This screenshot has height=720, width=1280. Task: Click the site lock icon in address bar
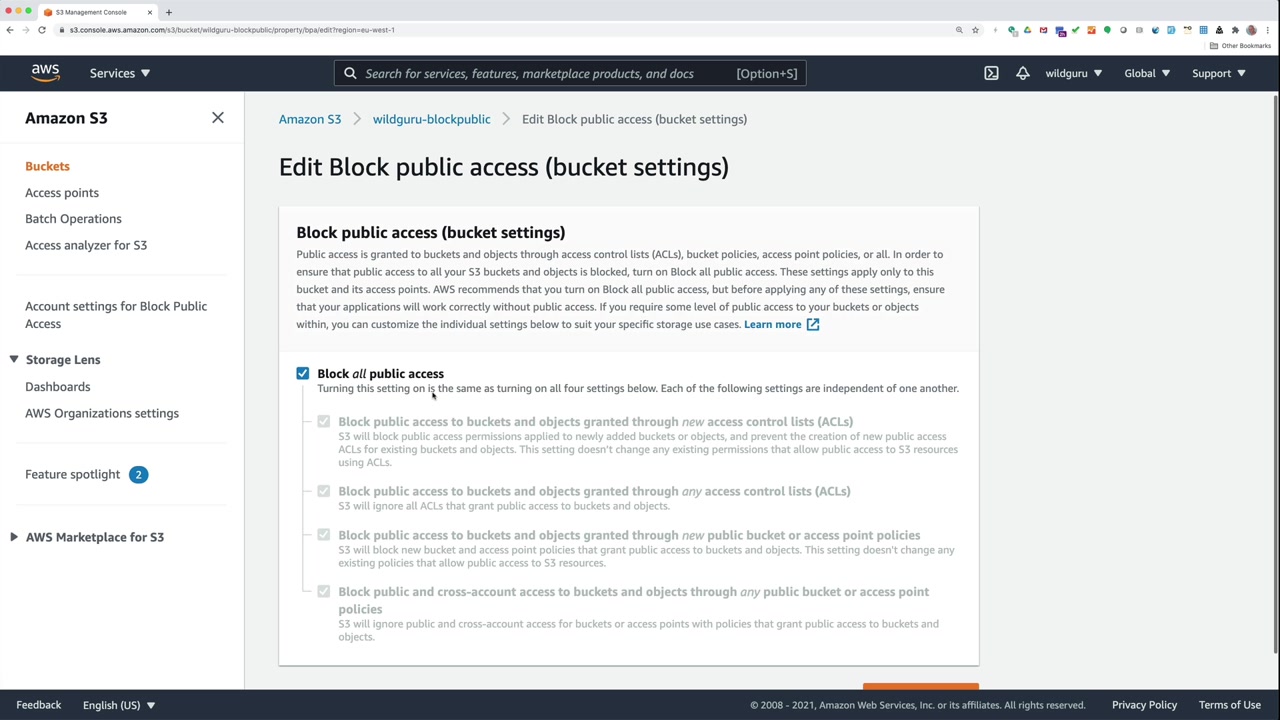[62, 30]
